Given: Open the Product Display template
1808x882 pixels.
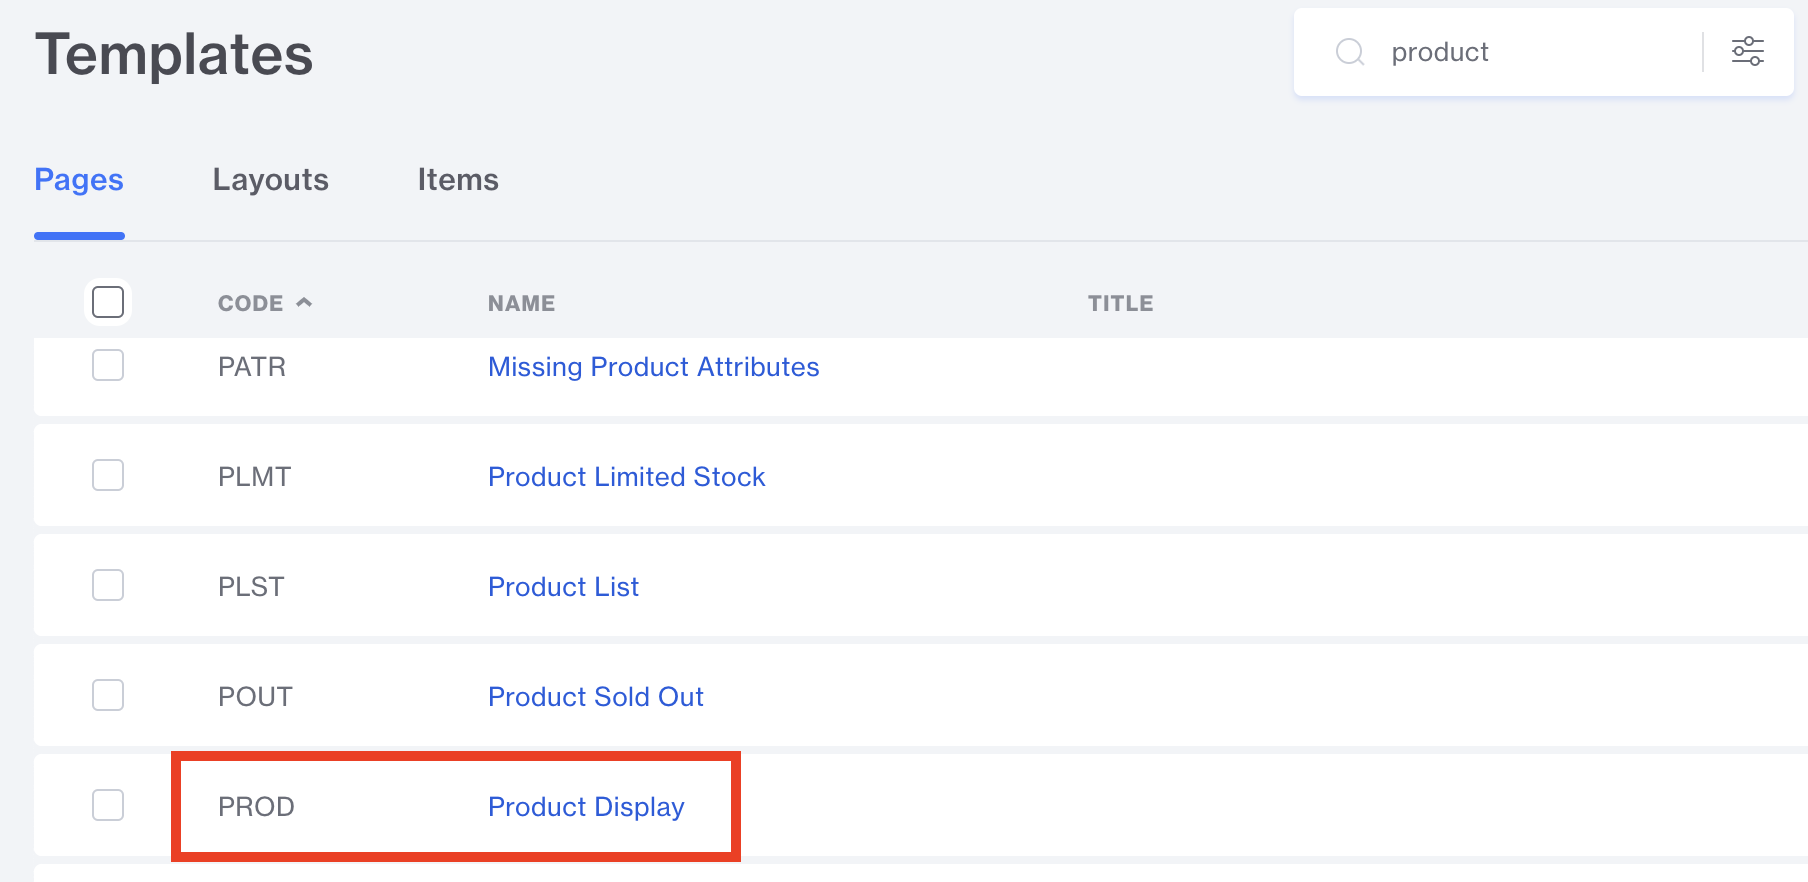Looking at the screenshot, I should pyautogui.click(x=586, y=807).
